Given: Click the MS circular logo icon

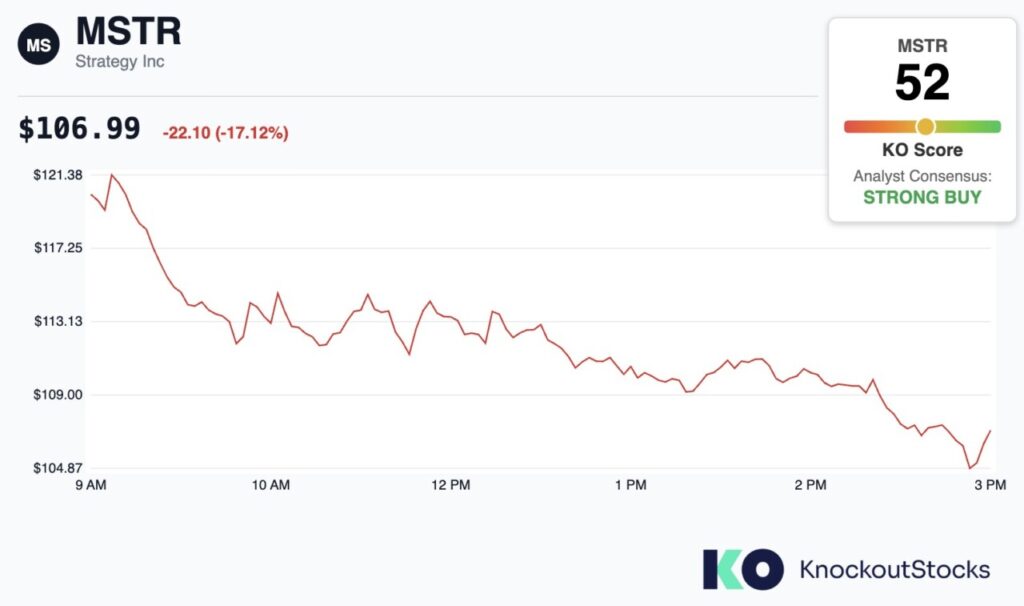Looking at the screenshot, I should pos(38,45).
